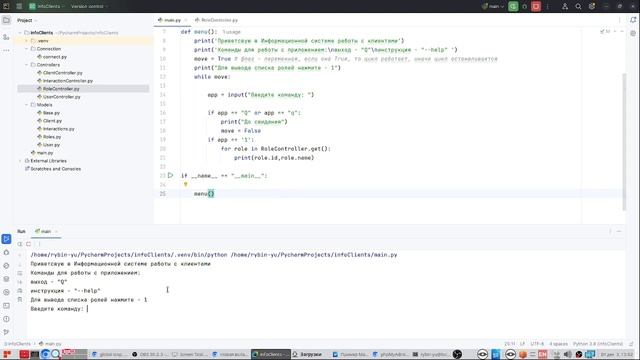Open the main menu hamburger icon
Image resolution: width=640 pixels, height=360 pixels.
[19, 6]
